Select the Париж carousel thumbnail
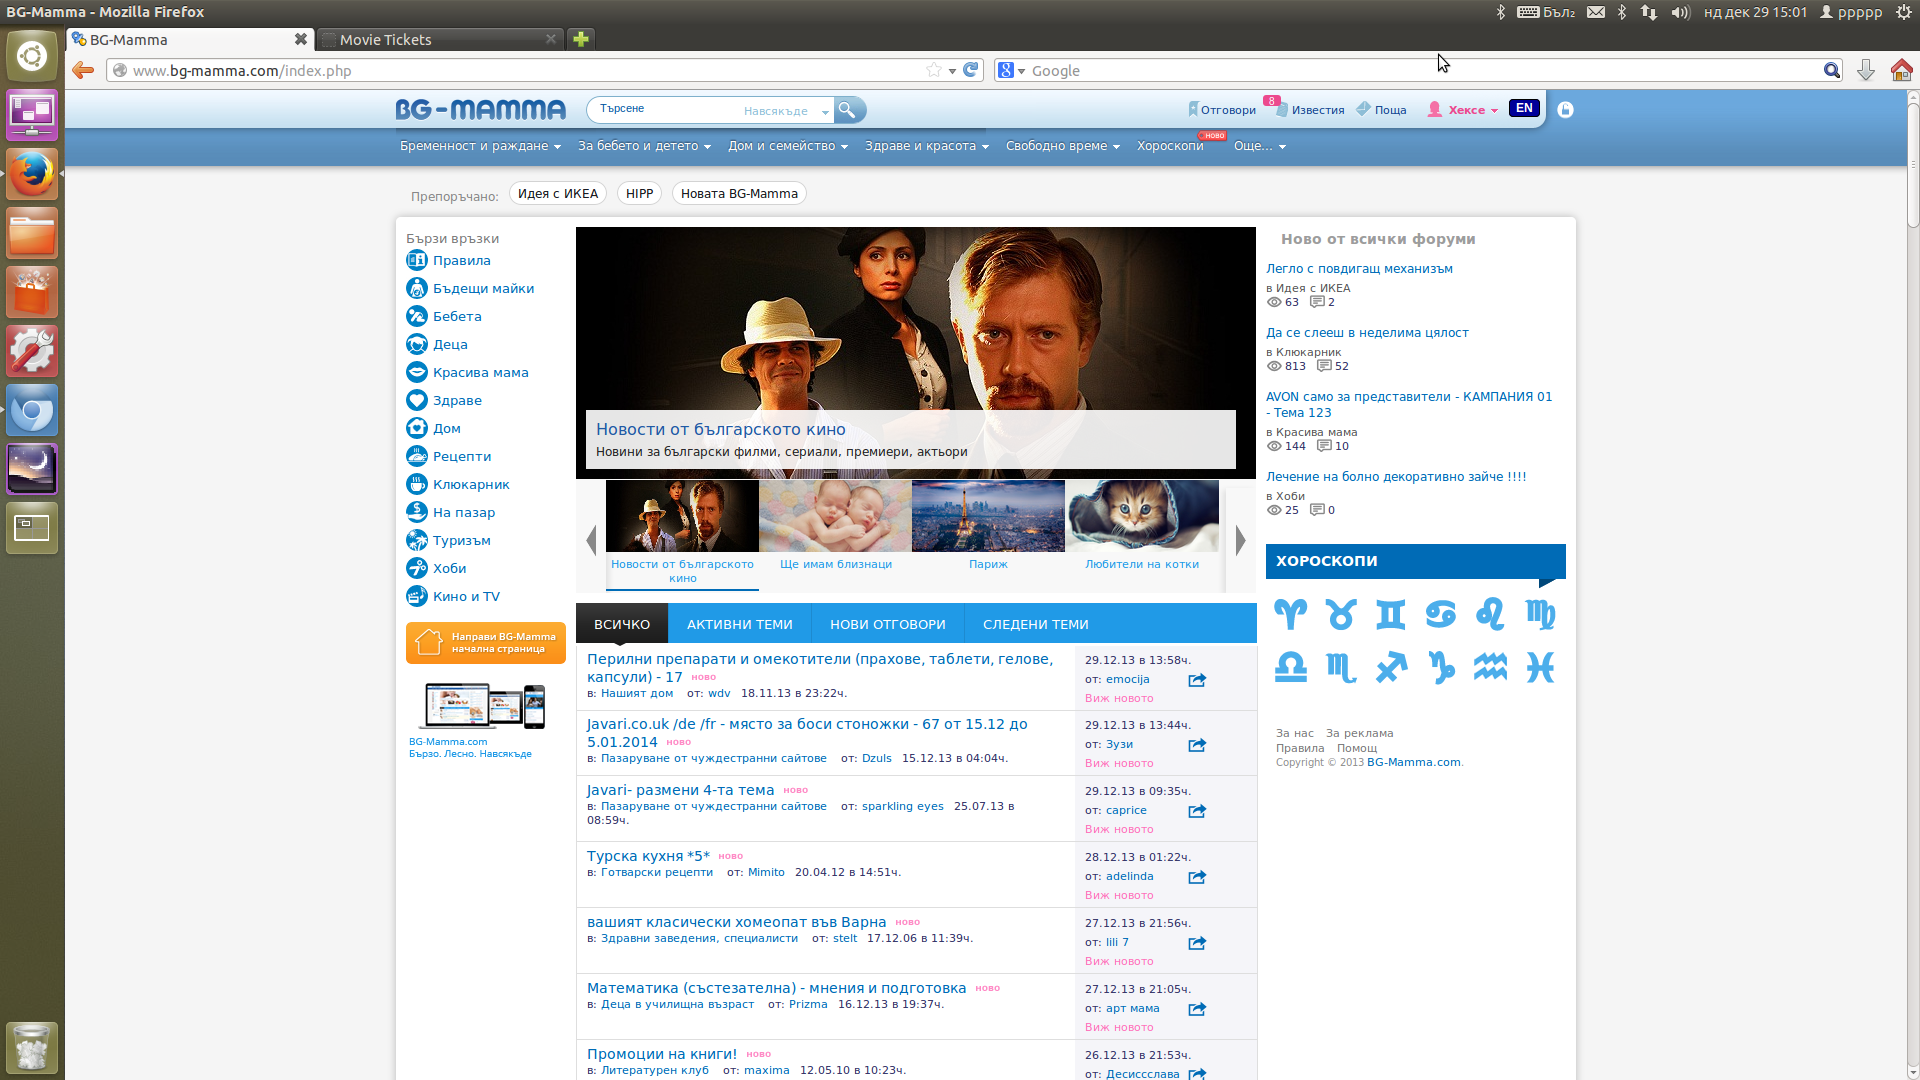 pyautogui.click(x=988, y=516)
